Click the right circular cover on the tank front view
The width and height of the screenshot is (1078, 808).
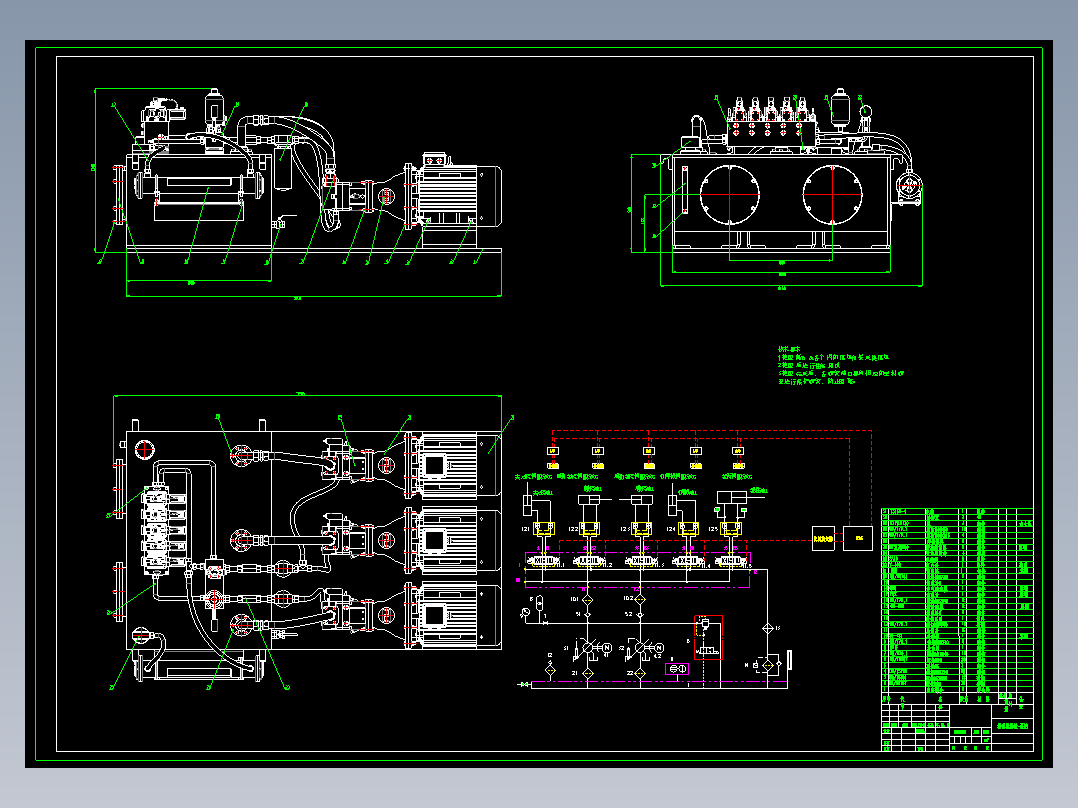832,194
